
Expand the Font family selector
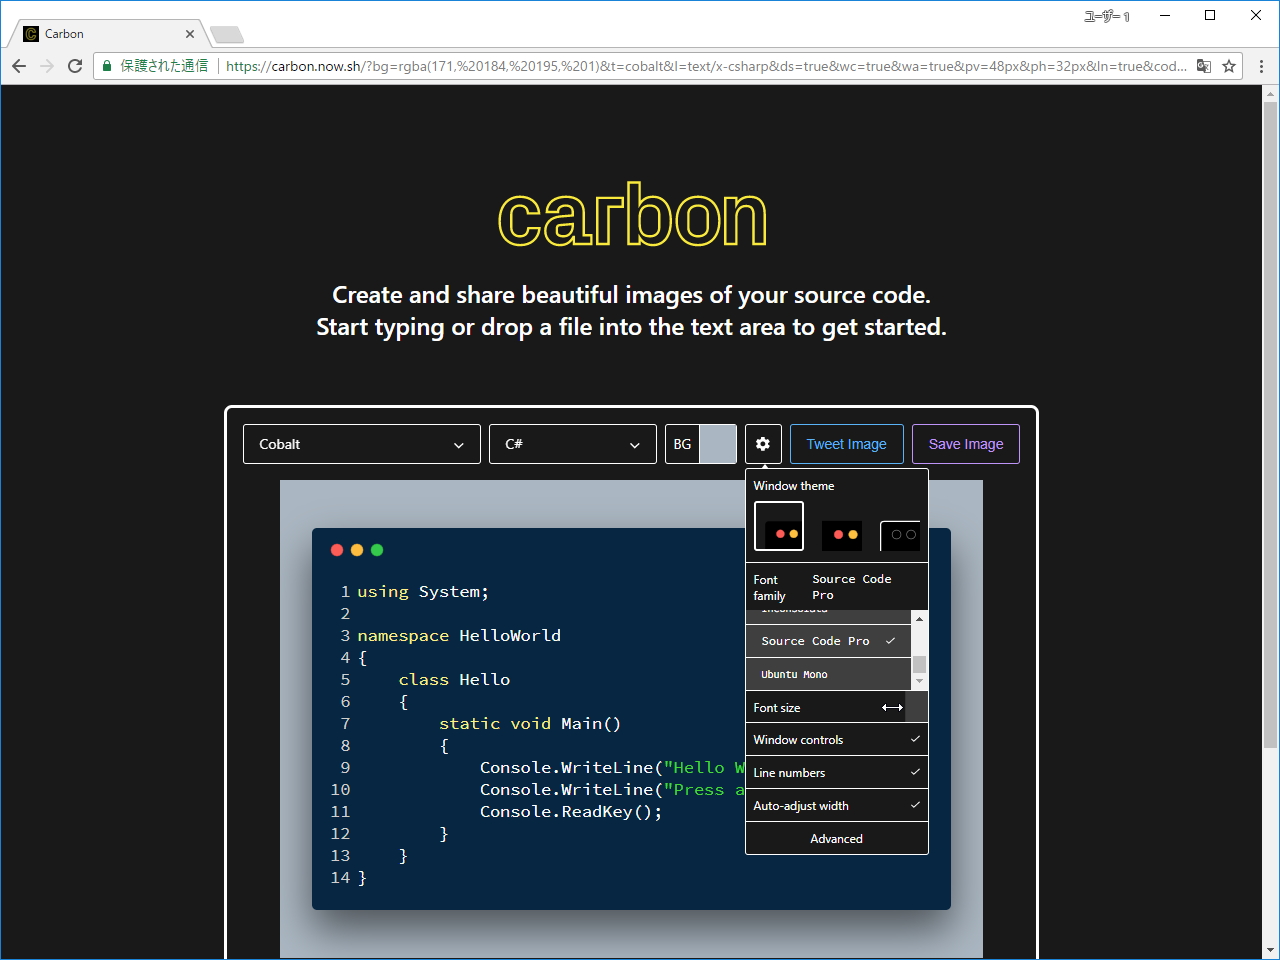pyautogui.click(x=837, y=587)
